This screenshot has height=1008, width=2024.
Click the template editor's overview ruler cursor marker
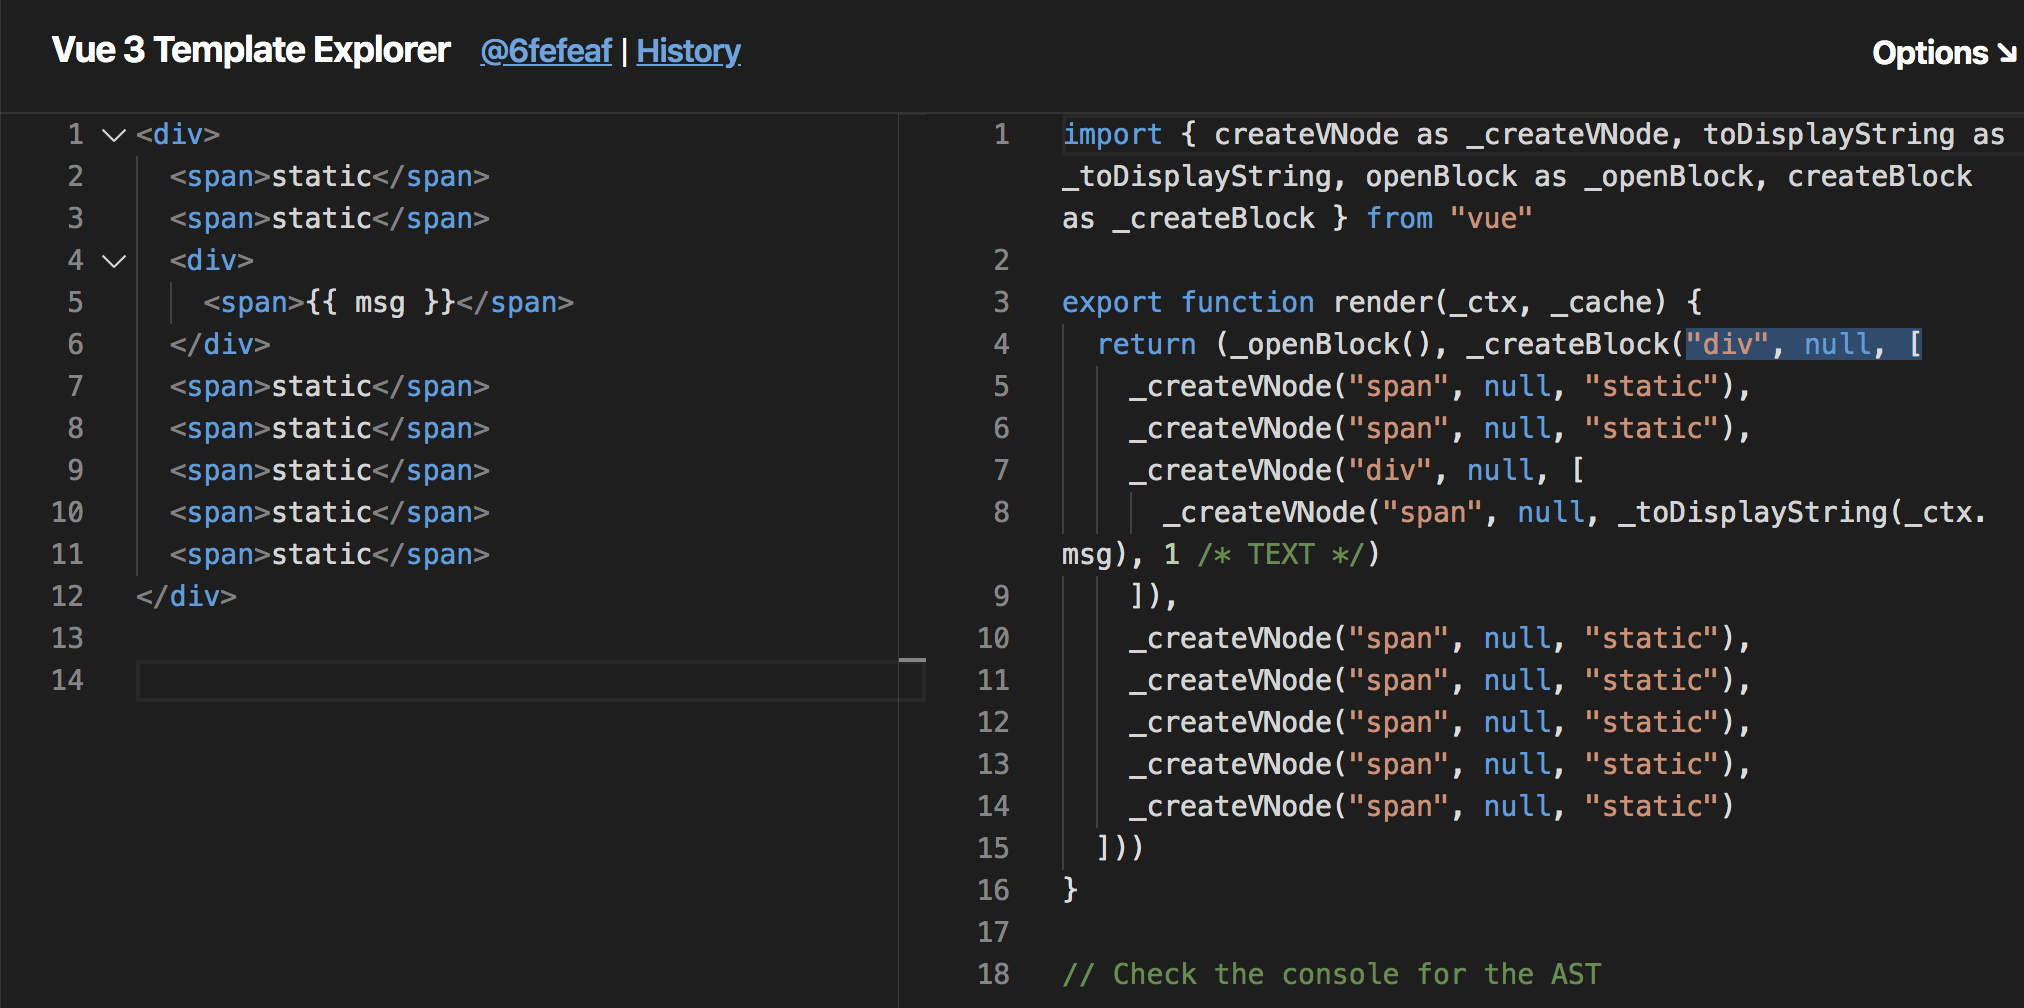click(x=912, y=660)
